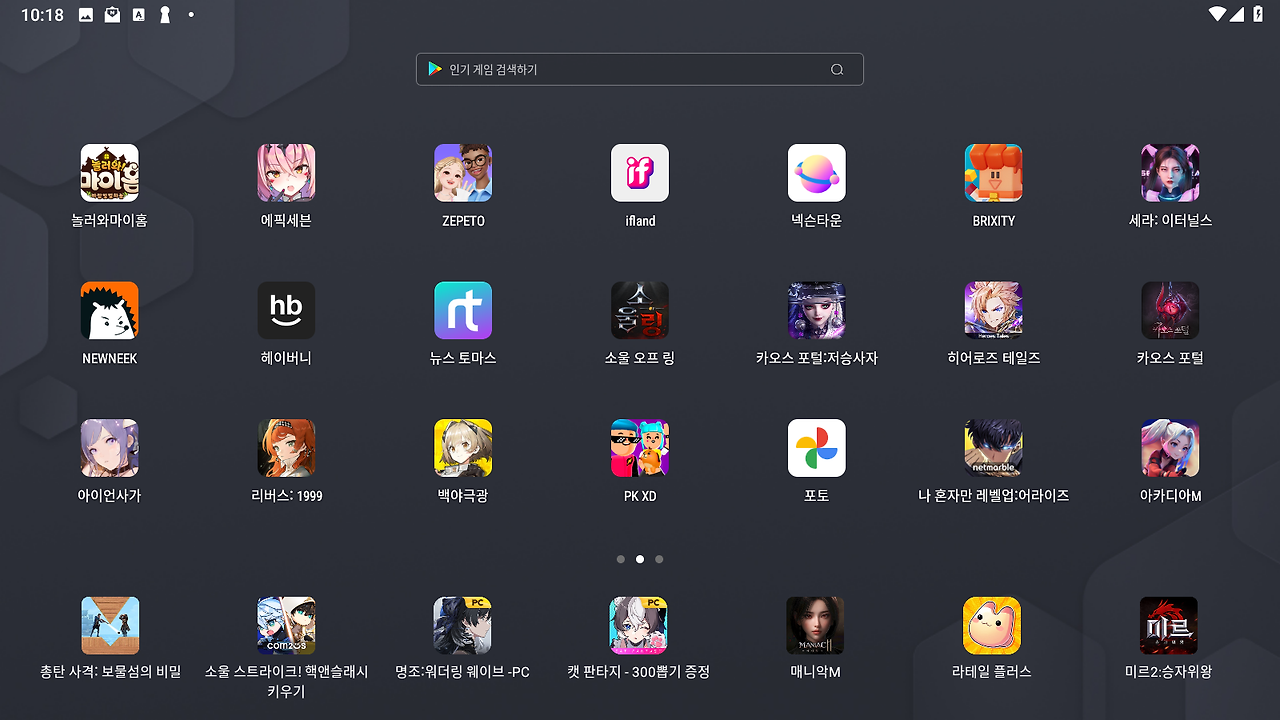This screenshot has height=720, width=1280.
Task: Open the ZEPETO app icon
Action: tap(463, 173)
